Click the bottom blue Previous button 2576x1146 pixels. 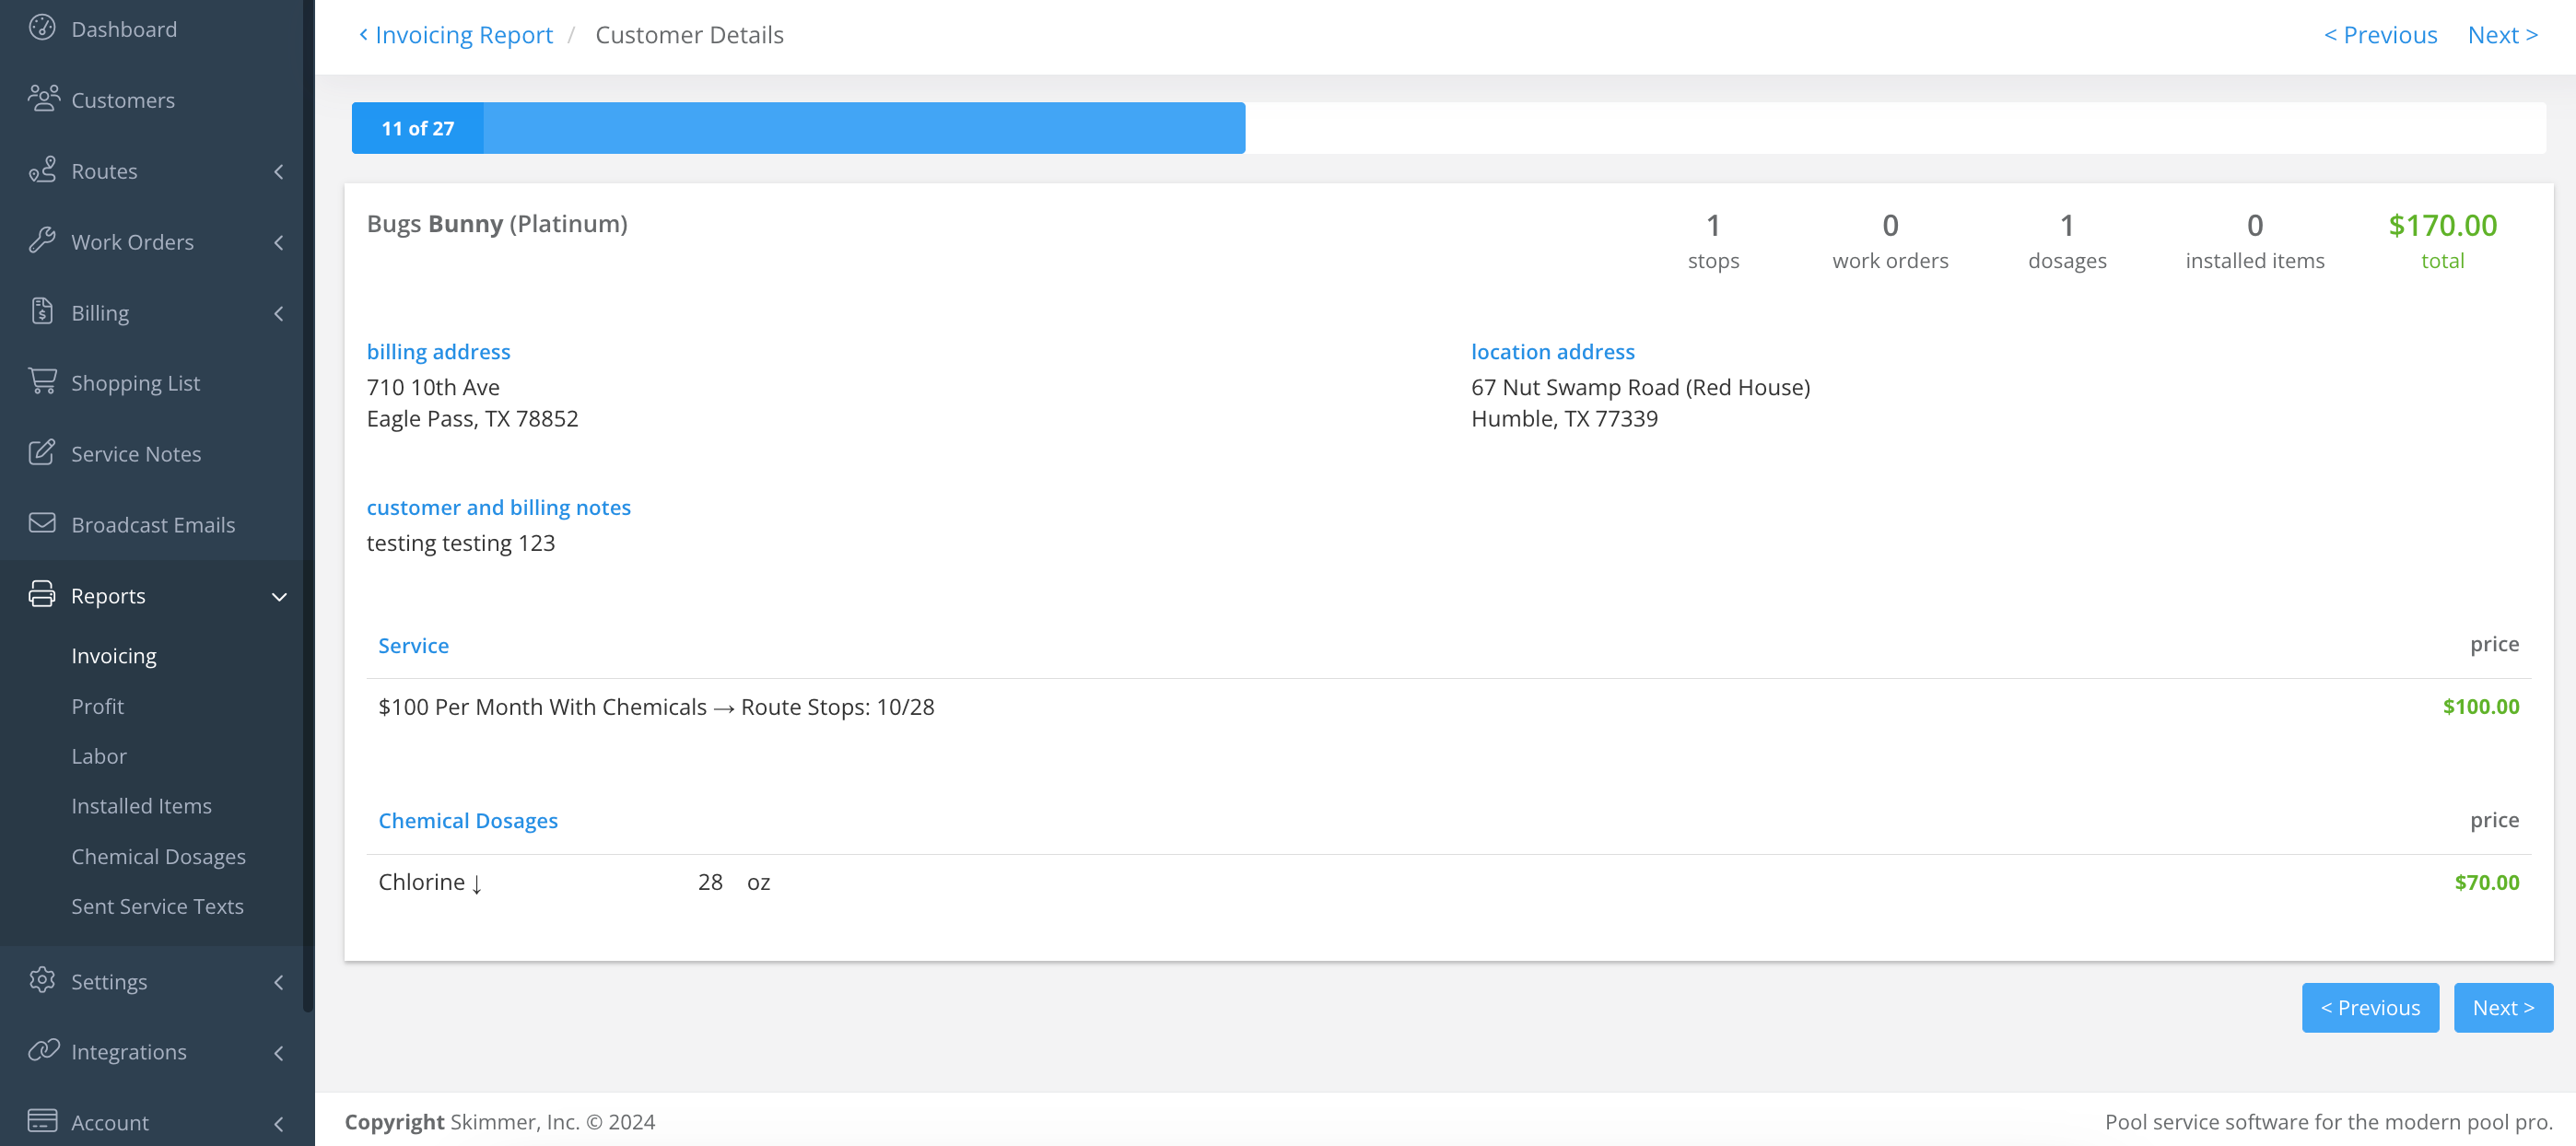(2370, 1007)
